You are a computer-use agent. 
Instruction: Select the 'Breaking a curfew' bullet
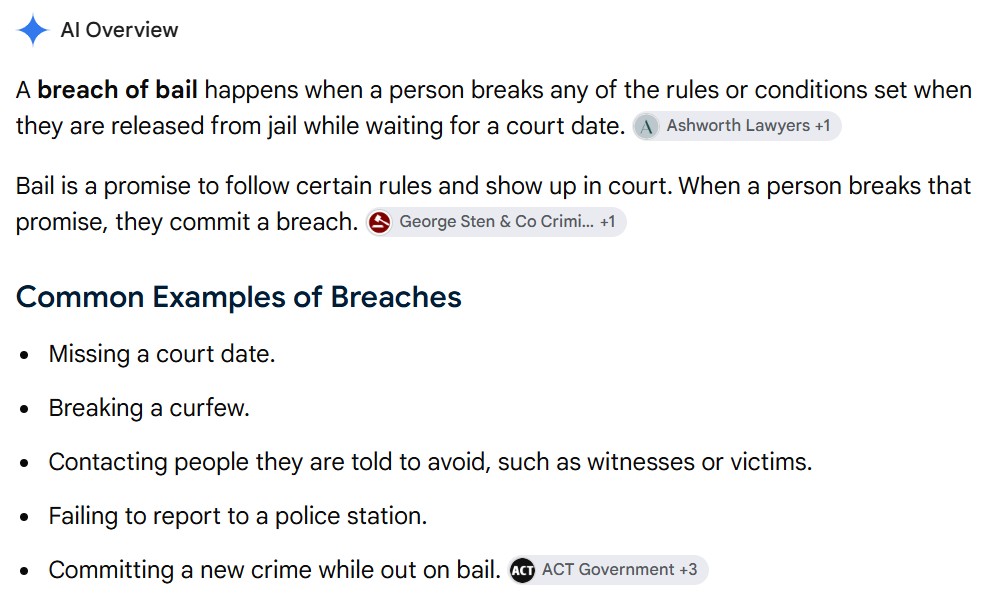point(149,408)
